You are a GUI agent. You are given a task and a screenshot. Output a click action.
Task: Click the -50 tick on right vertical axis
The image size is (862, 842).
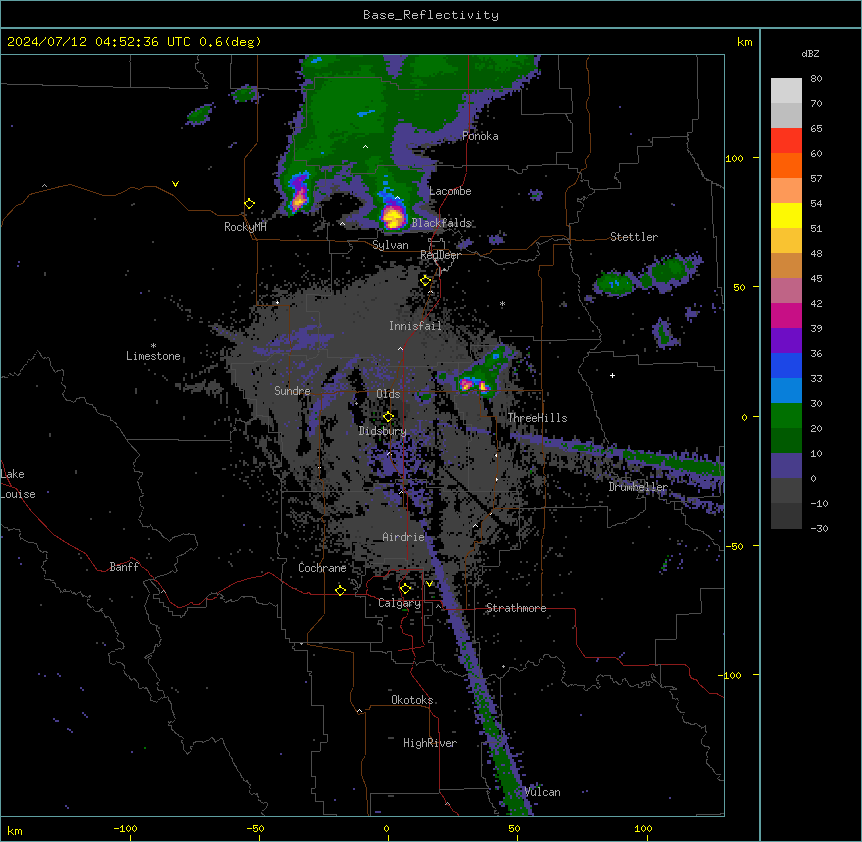coord(734,546)
